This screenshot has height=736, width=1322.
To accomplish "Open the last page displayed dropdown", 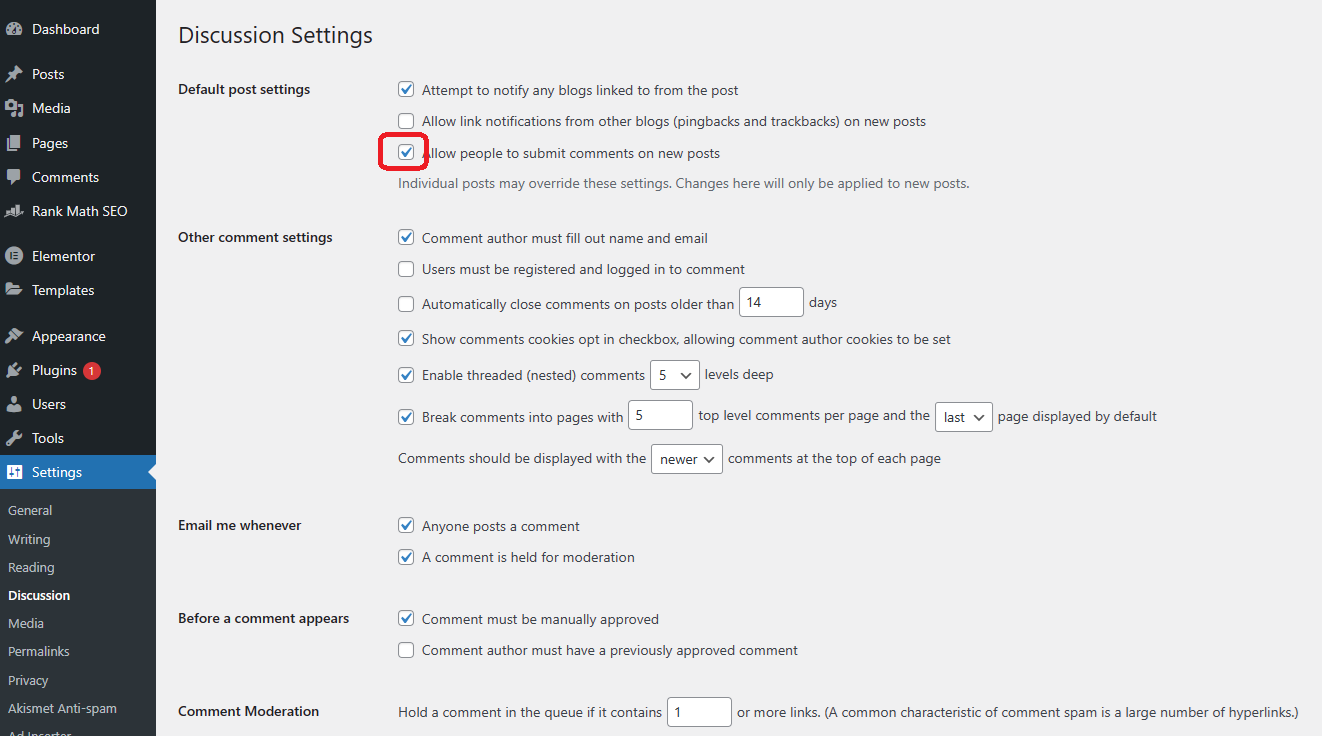I will (964, 417).
